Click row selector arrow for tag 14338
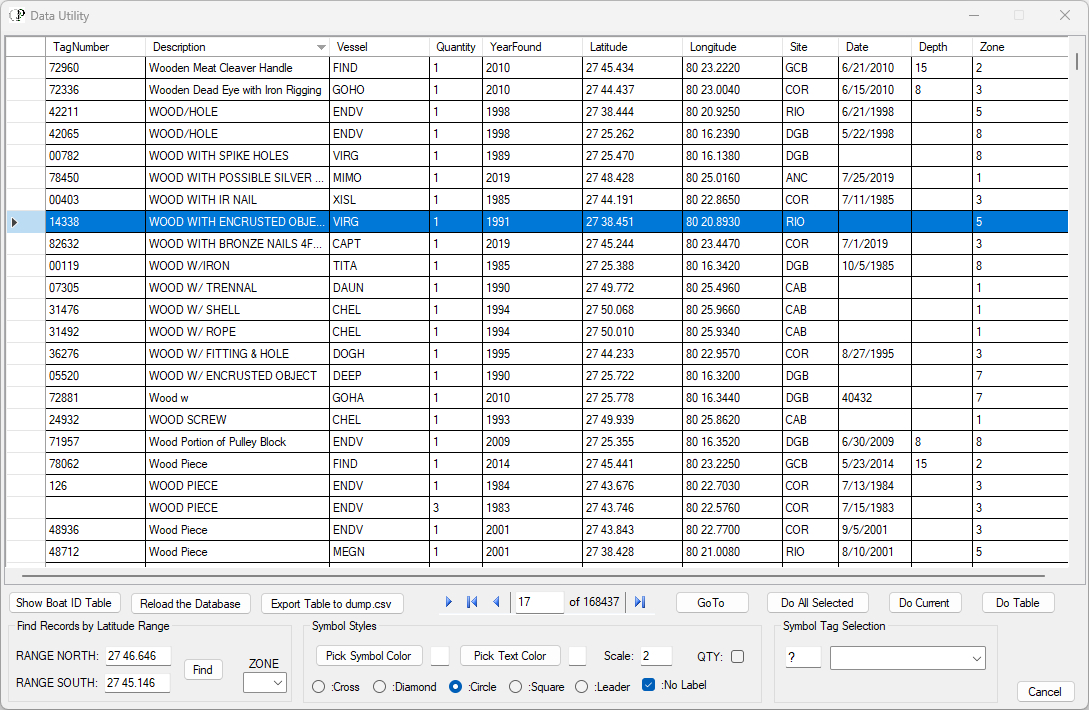Image resolution: width=1089 pixels, height=710 pixels. pyautogui.click(x=14, y=222)
